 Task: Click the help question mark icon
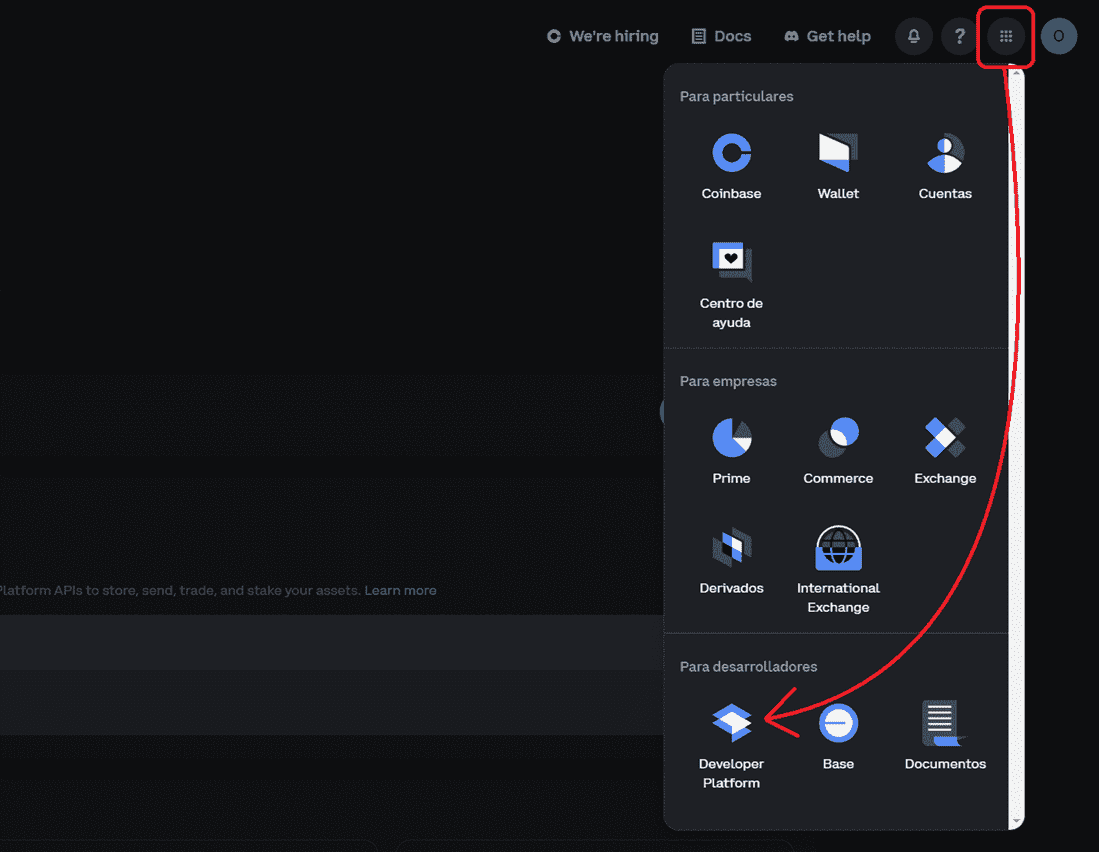coord(958,36)
